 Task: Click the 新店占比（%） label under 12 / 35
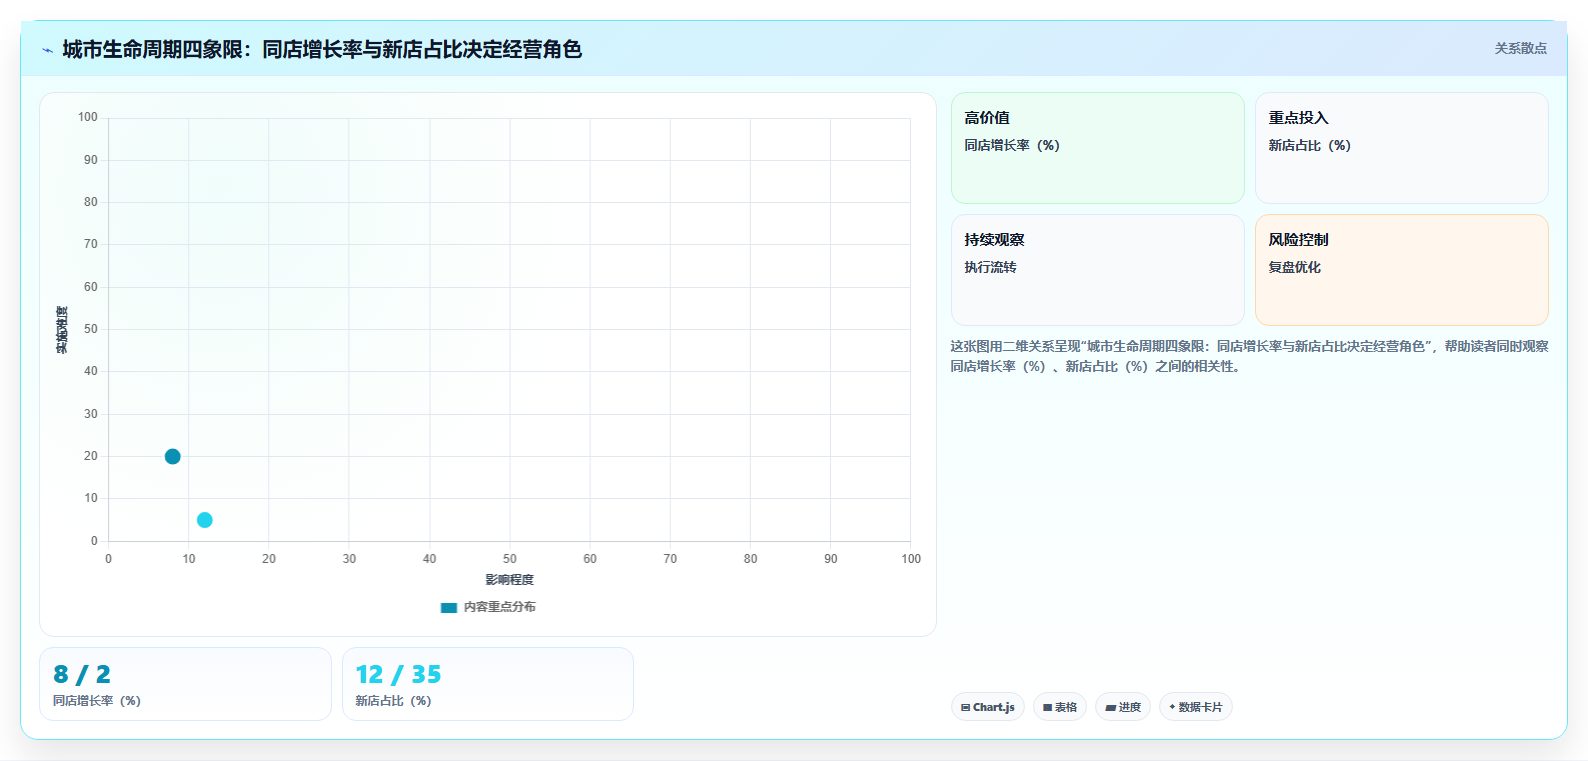point(393,701)
